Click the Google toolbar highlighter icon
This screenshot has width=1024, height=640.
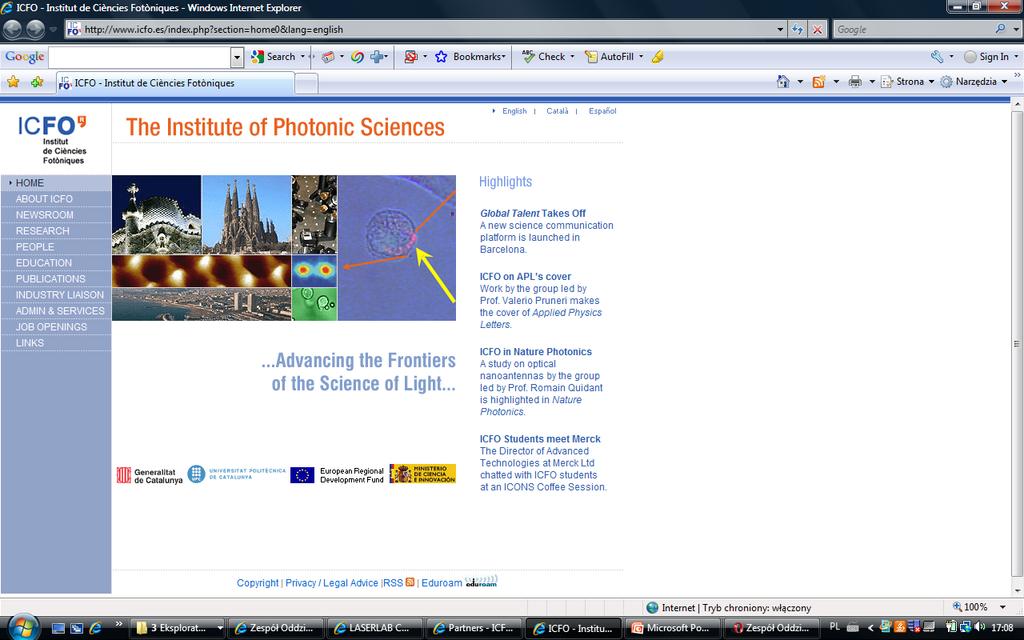(658, 57)
